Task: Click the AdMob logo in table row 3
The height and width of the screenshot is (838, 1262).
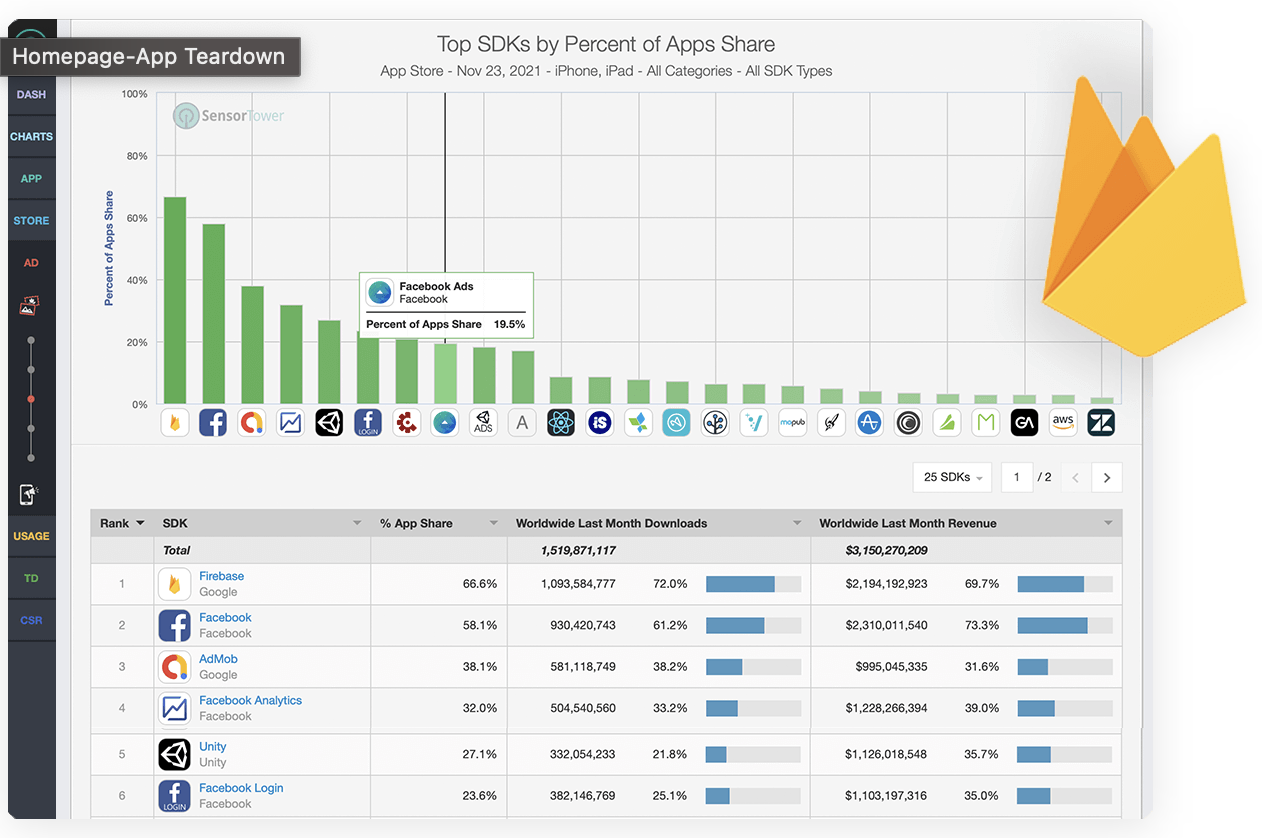Action: [174, 667]
